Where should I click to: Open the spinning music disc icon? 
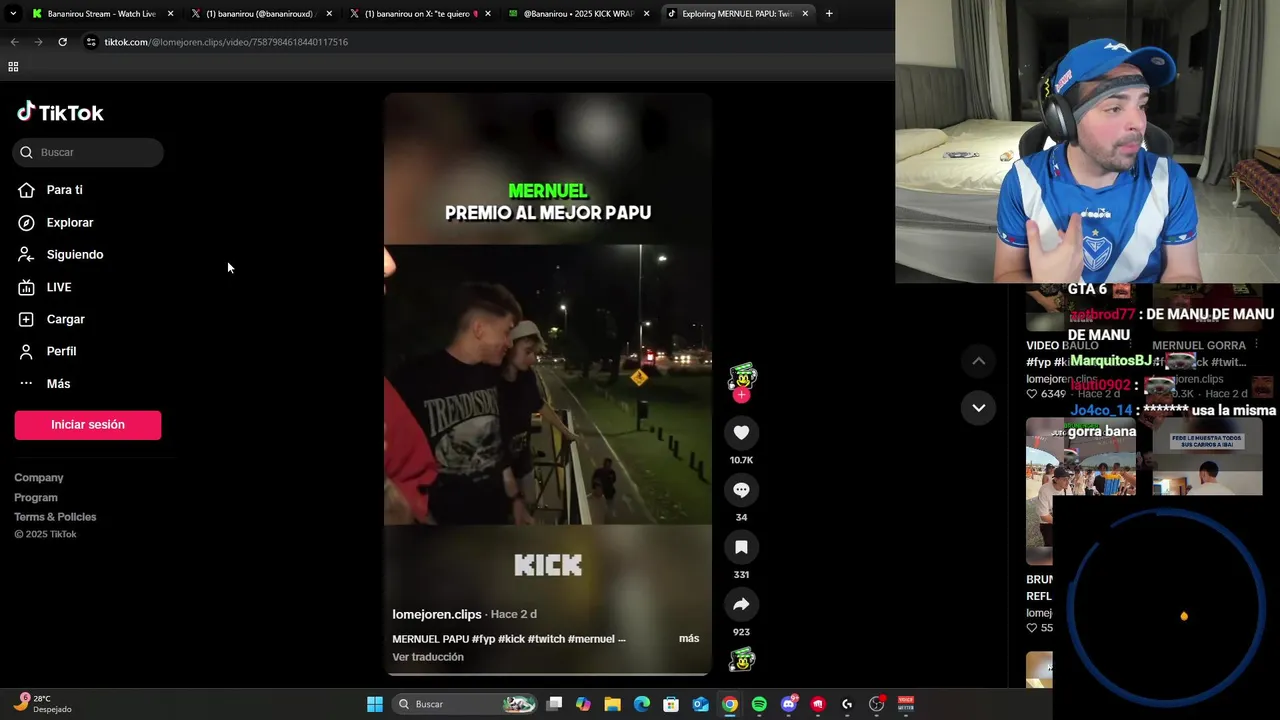pyautogui.click(x=742, y=659)
